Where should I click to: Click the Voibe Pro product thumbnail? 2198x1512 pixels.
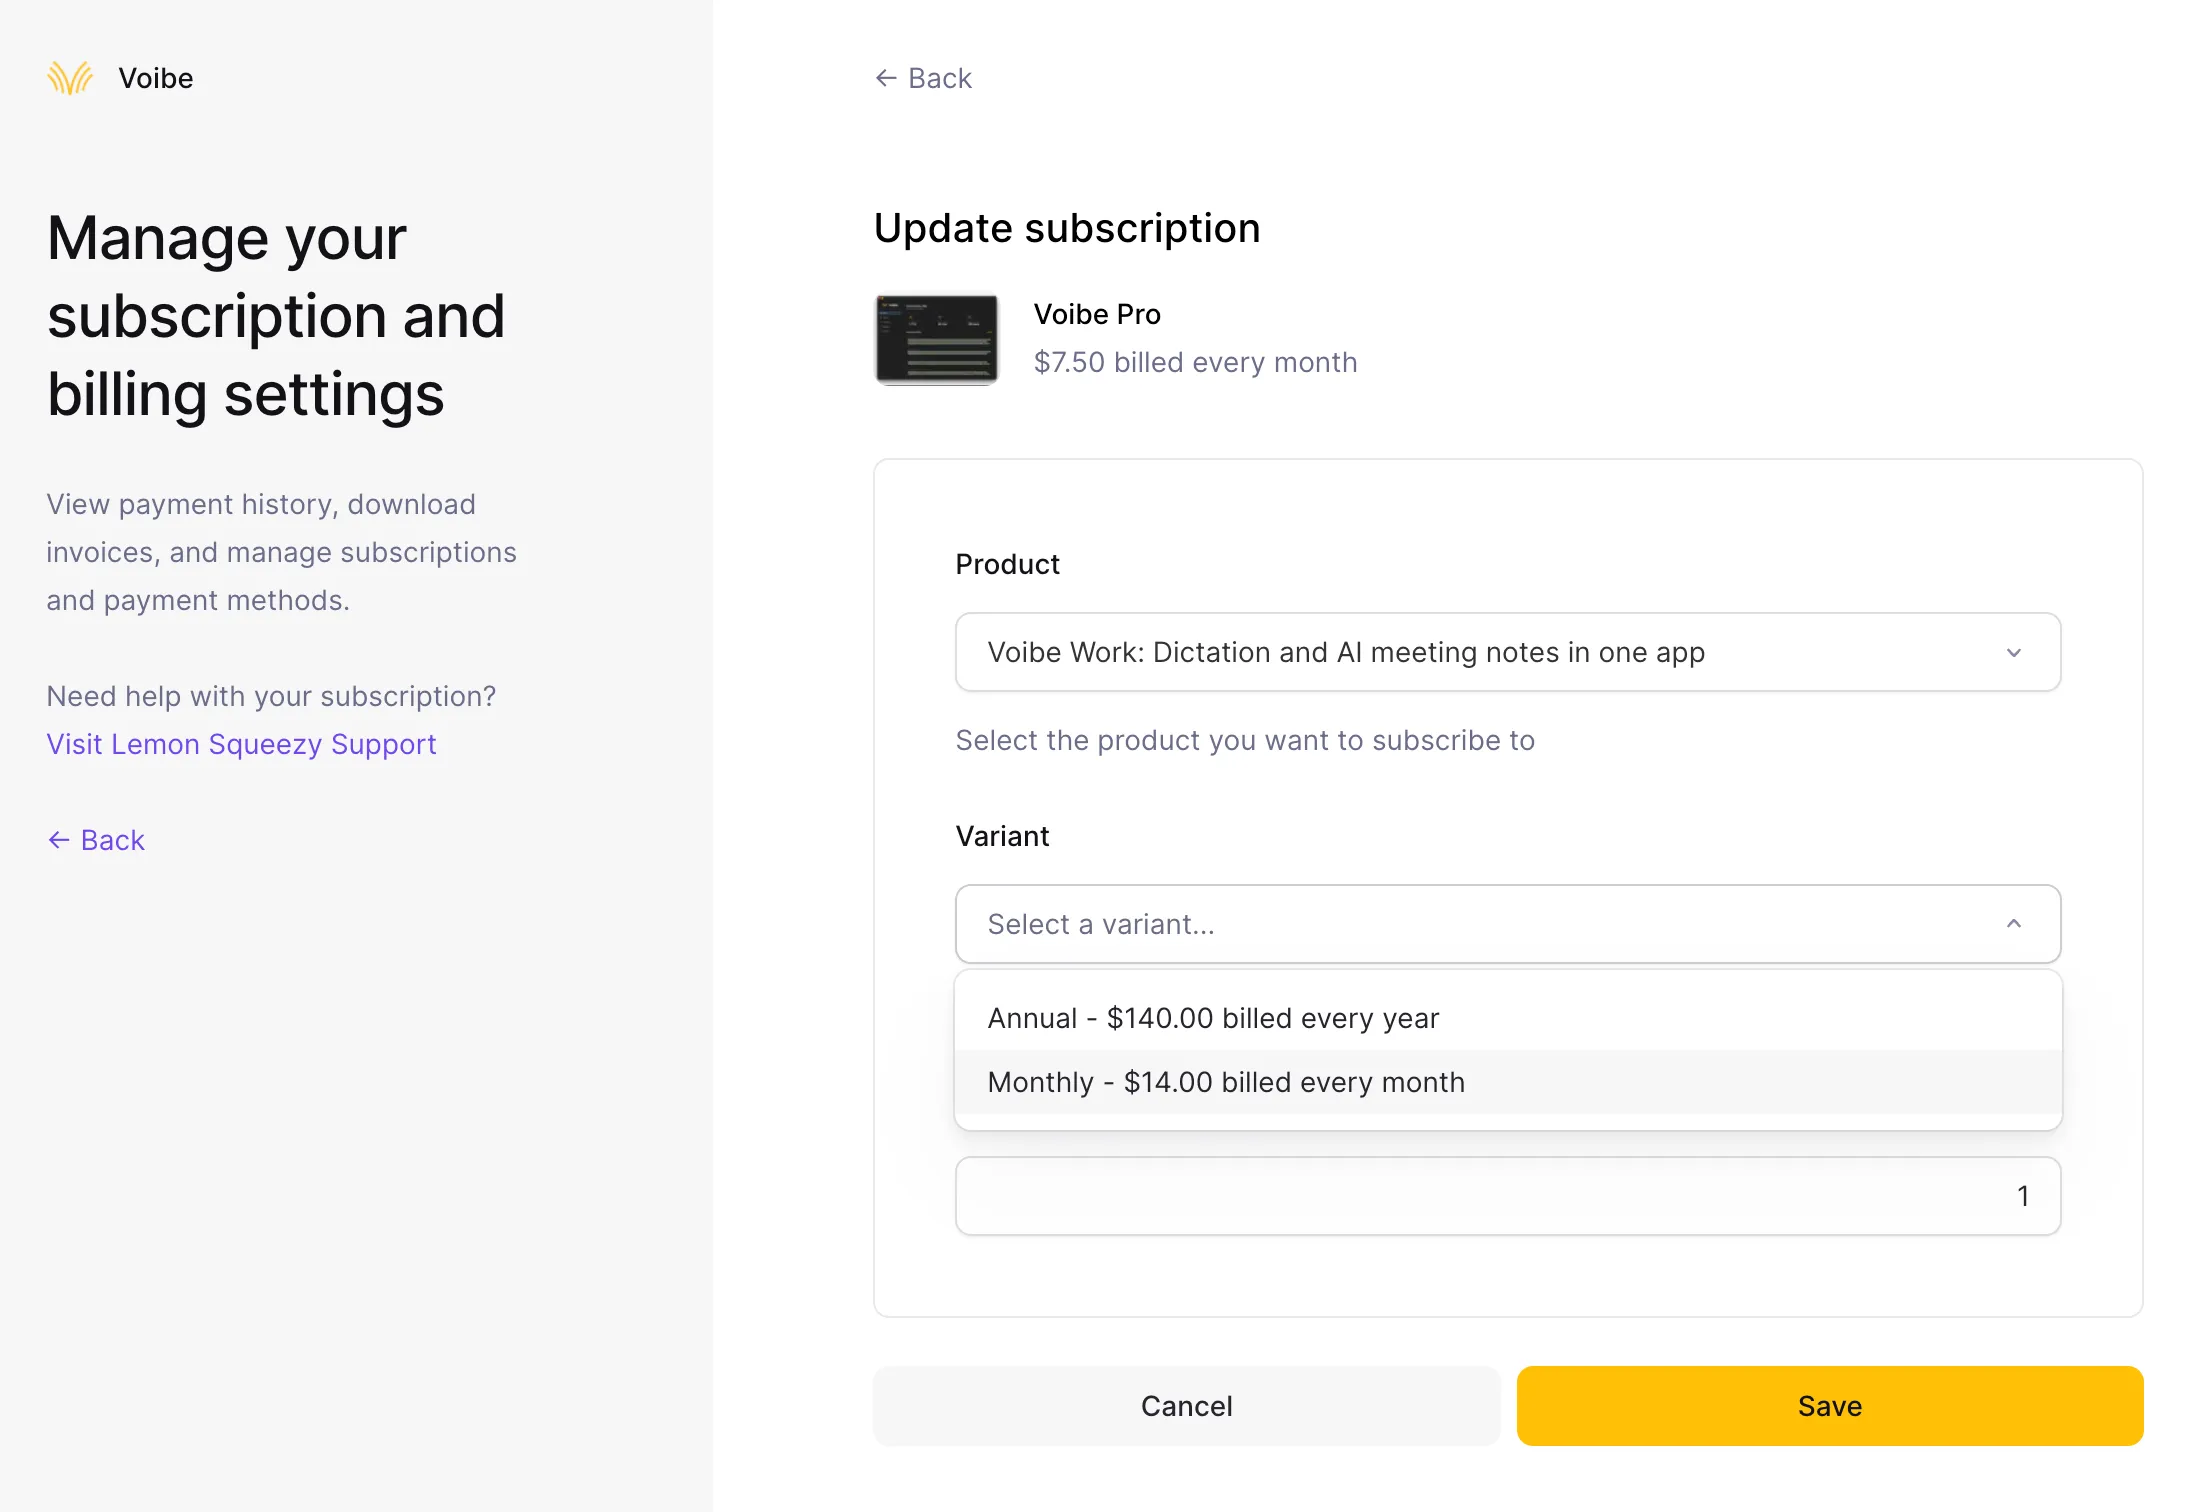(937, 339)
